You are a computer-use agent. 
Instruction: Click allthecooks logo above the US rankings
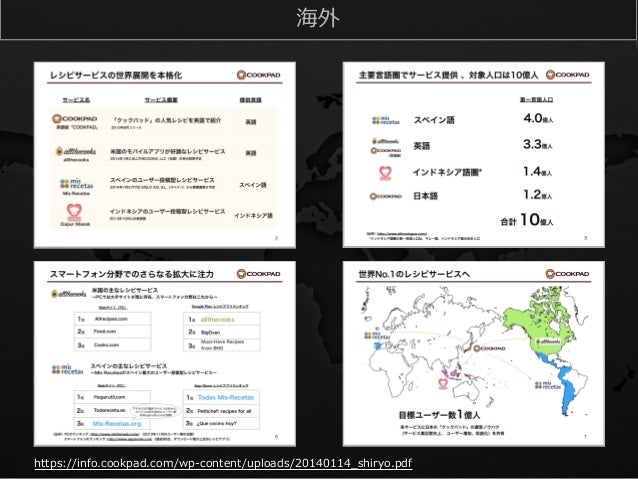69,294
